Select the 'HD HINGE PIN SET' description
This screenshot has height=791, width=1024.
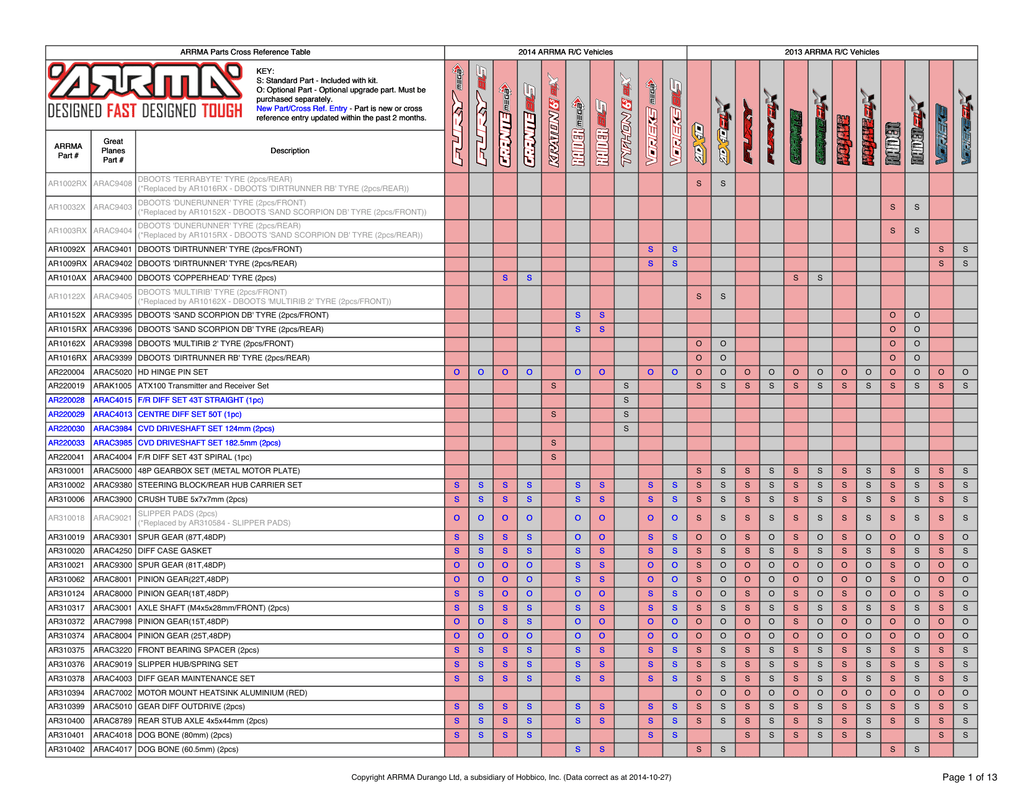click(x=172, y=372)
